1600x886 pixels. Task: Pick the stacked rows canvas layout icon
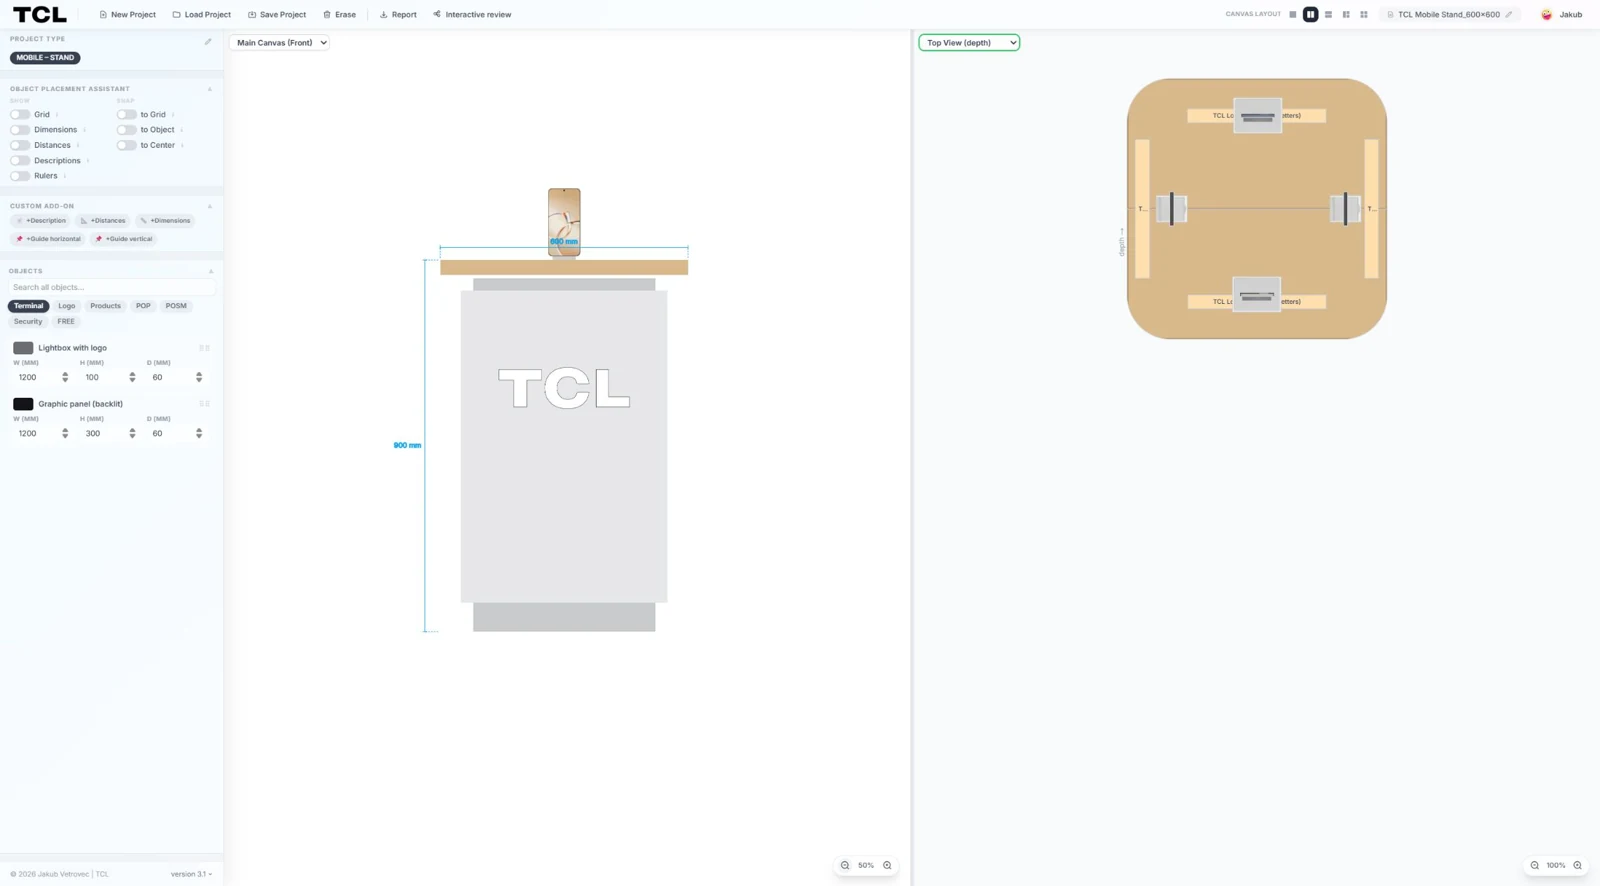(1328, 15)
